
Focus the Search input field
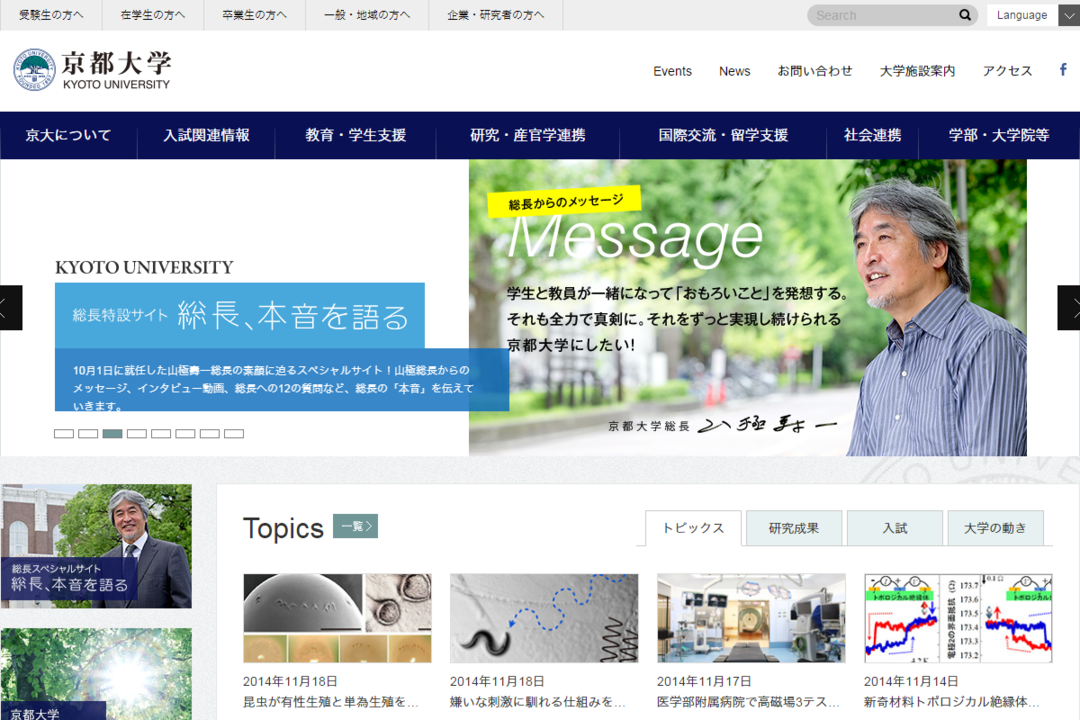tap(884, 15)
